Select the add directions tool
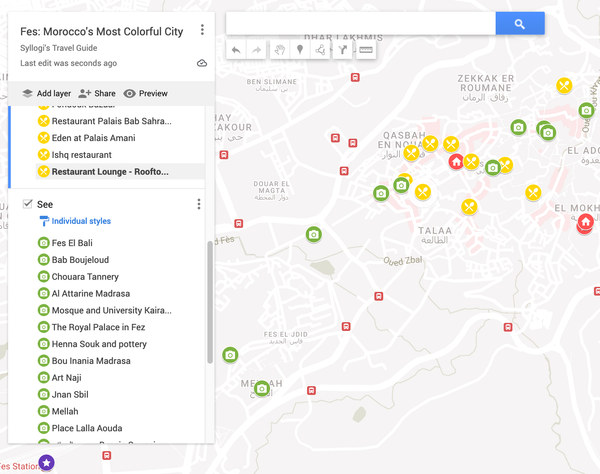 [x=342, y=50]
